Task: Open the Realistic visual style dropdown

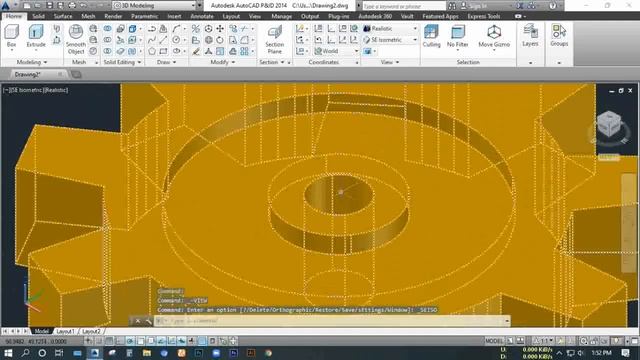Action: 390,29
